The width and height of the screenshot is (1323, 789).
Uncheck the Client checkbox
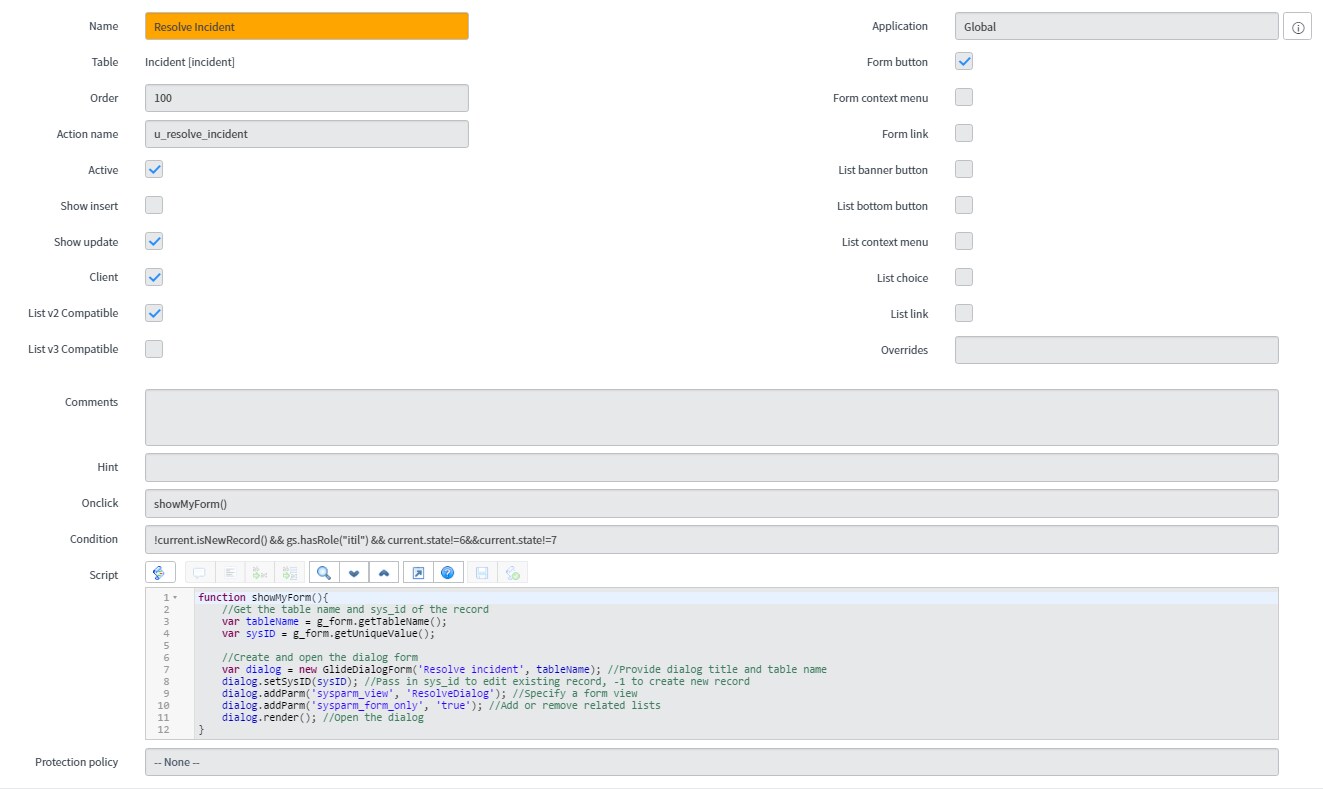154,277
